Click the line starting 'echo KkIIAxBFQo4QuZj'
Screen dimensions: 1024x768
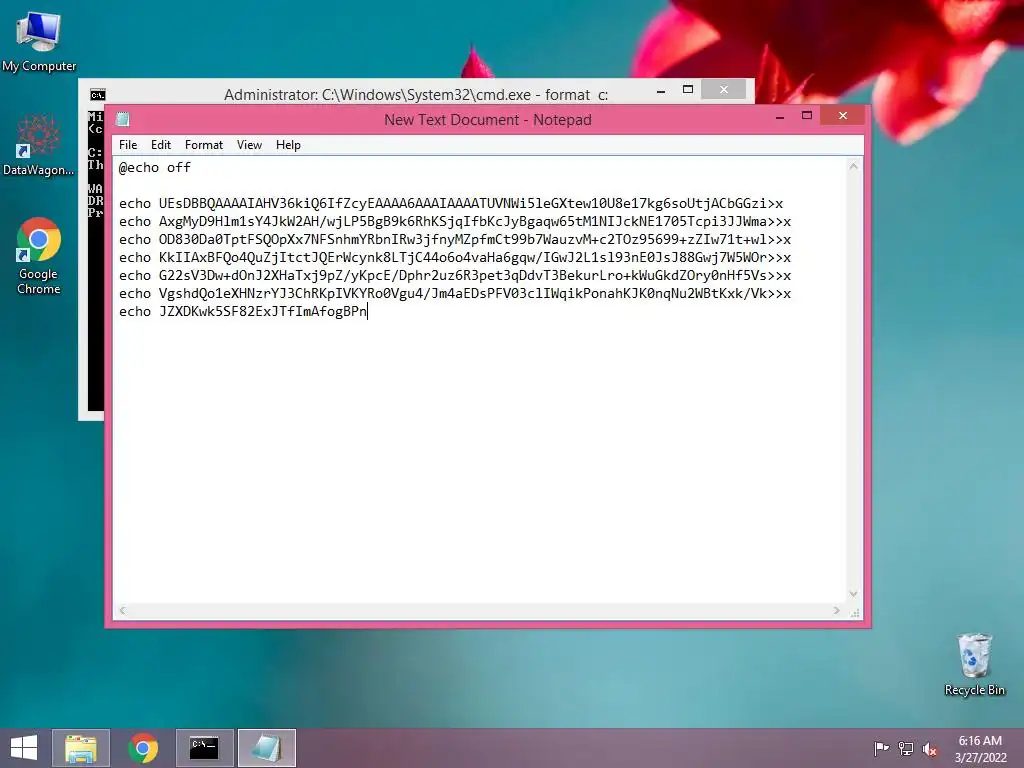(455, 257)
